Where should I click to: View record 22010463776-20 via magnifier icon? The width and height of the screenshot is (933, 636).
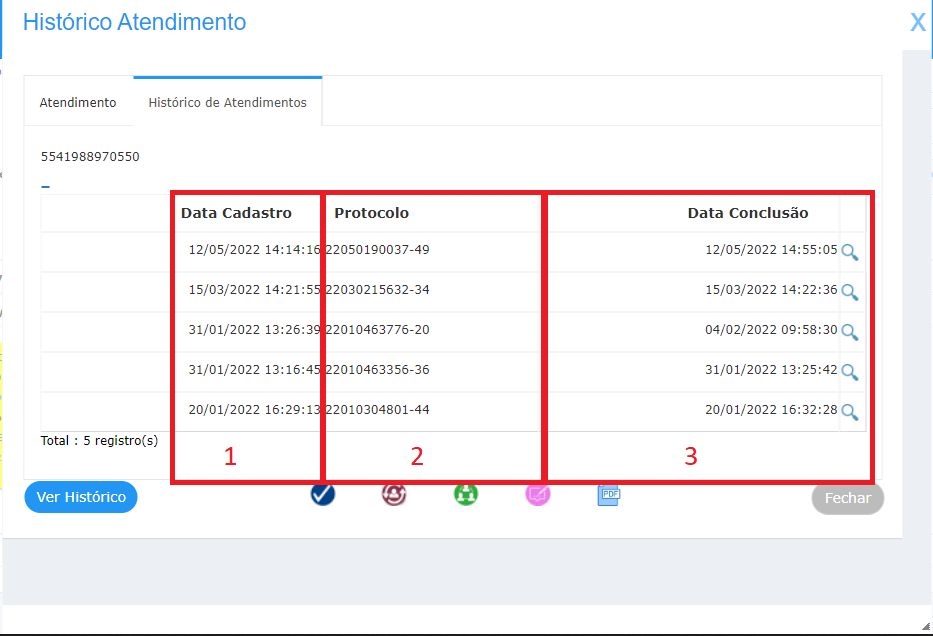(850, 332)
